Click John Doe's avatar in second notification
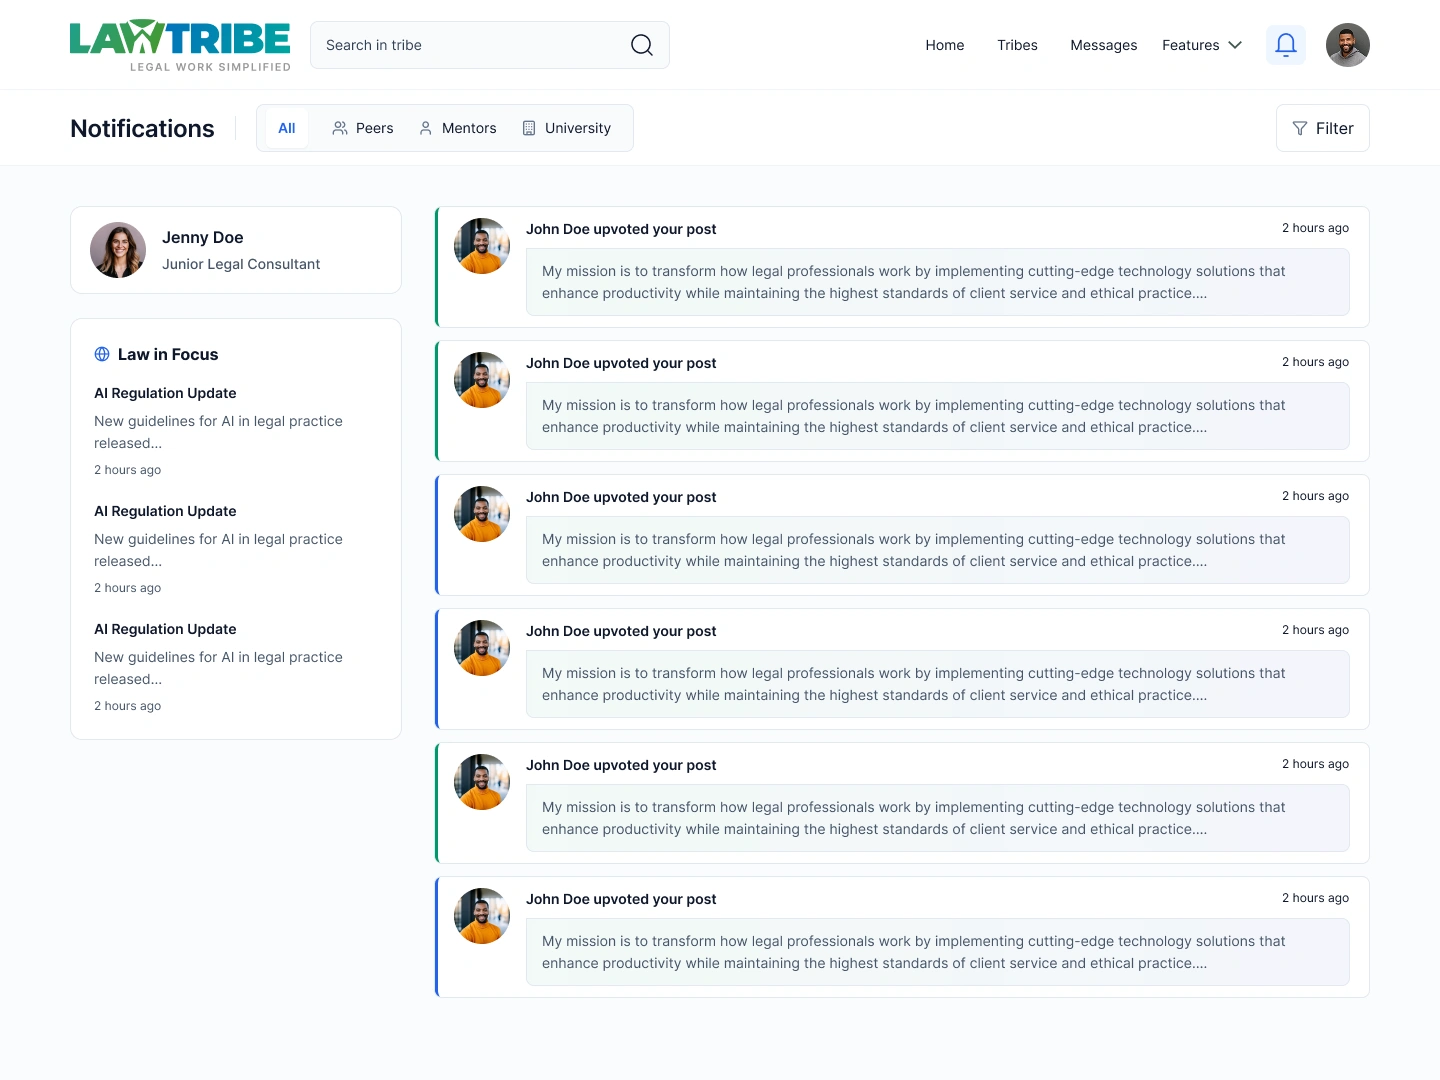Image resolution: width=1440 pixels, height=1080 pixels. (x=482, y=380)
